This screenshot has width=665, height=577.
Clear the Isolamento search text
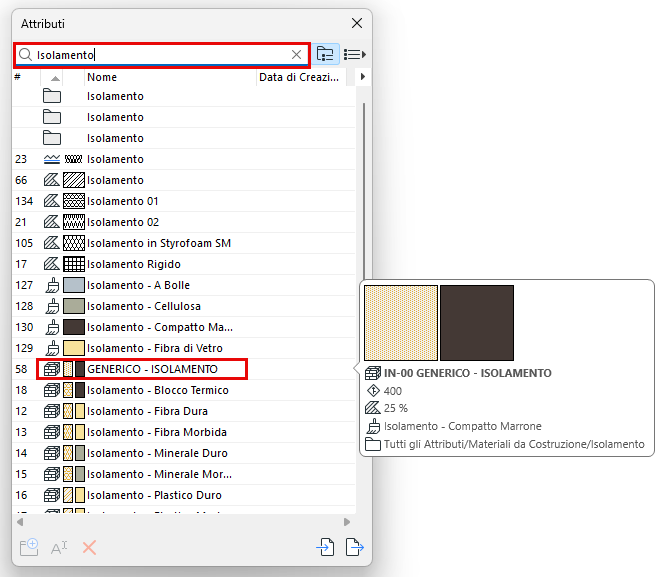(296, 54)
